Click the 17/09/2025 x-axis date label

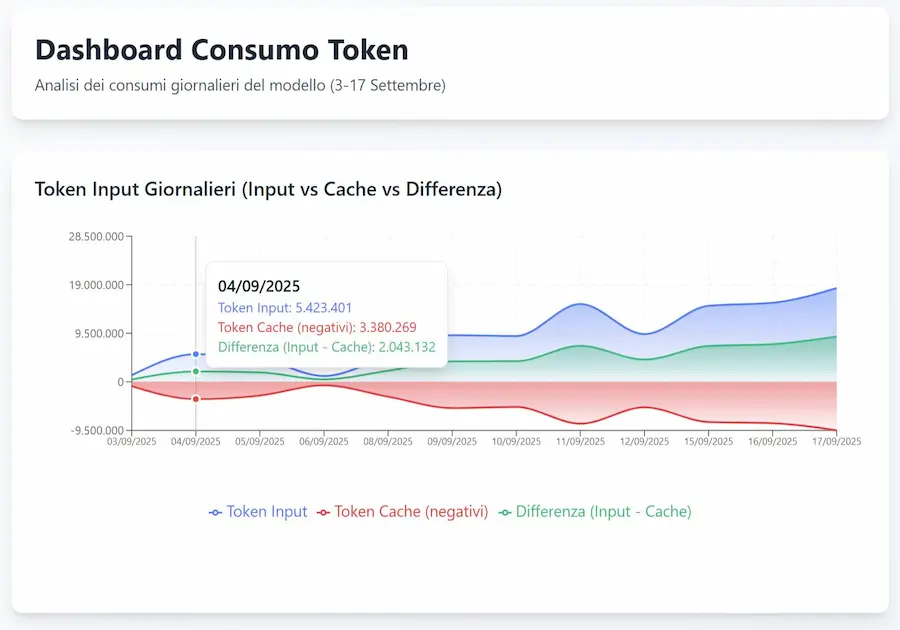pos(836,441)
